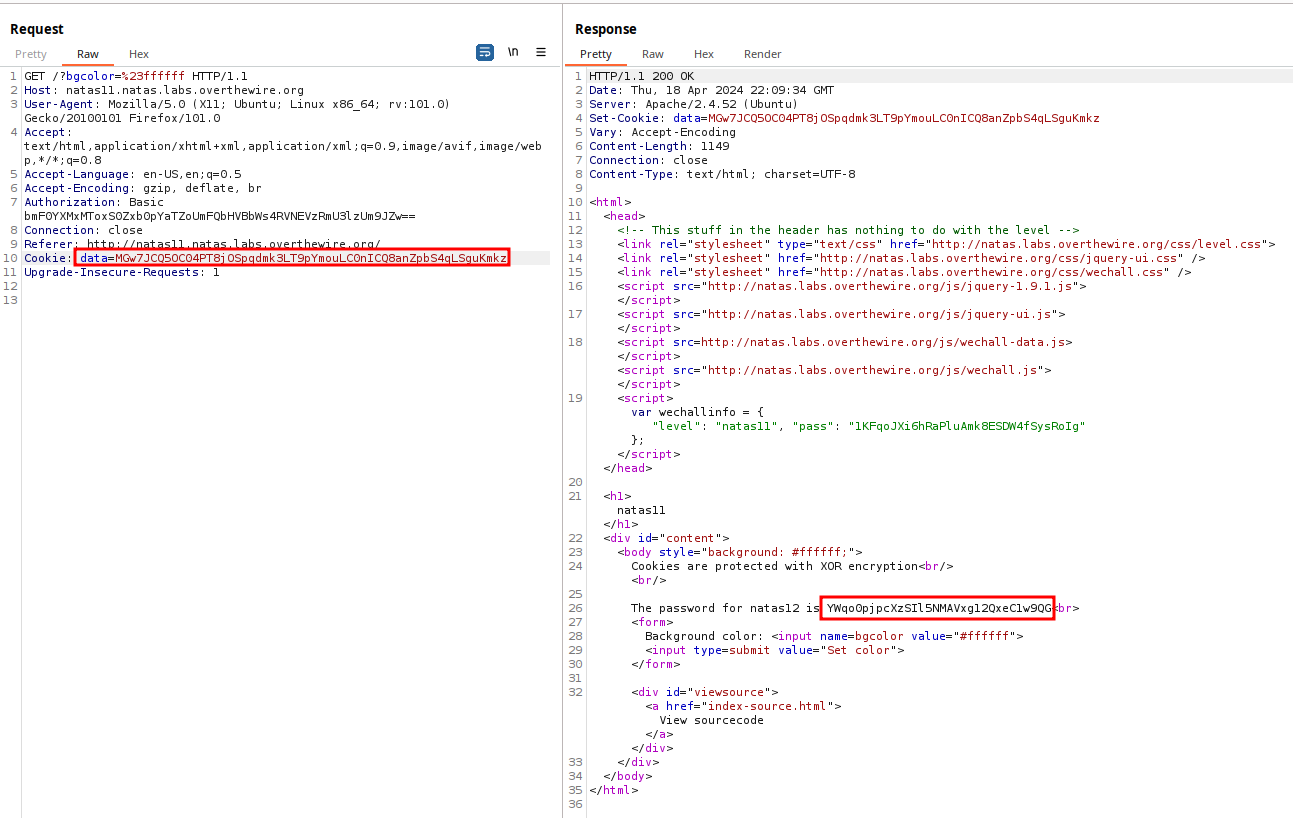Click the Content-Length: 1149 header
The height and width of the screenshot is (818, 1293).
pos(659,146)
